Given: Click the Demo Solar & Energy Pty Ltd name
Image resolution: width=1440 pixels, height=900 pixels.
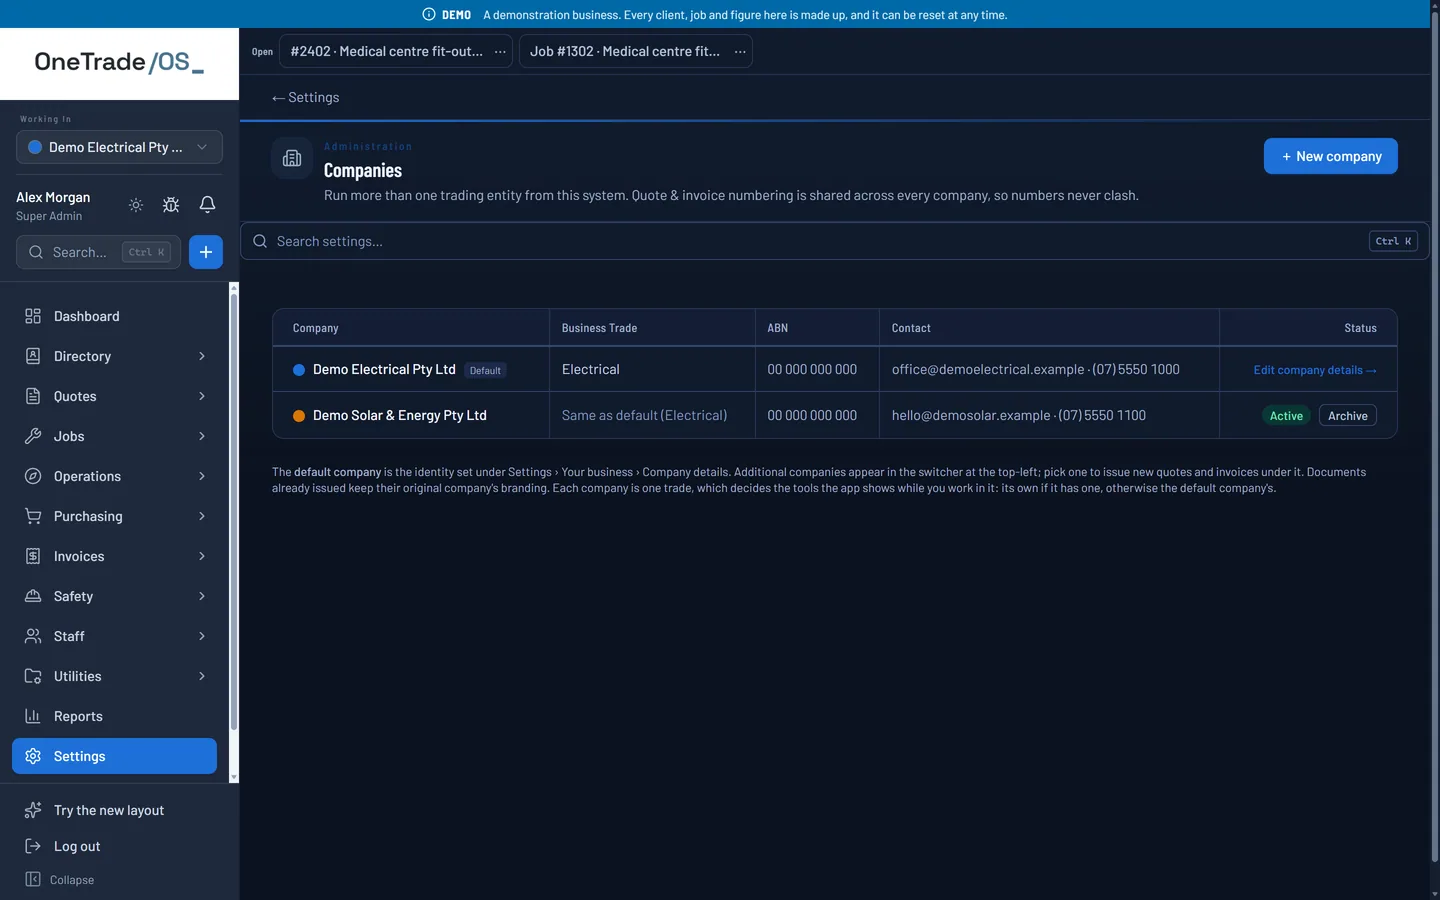Looking at the screenshot, I should click(x=400, y=416).
